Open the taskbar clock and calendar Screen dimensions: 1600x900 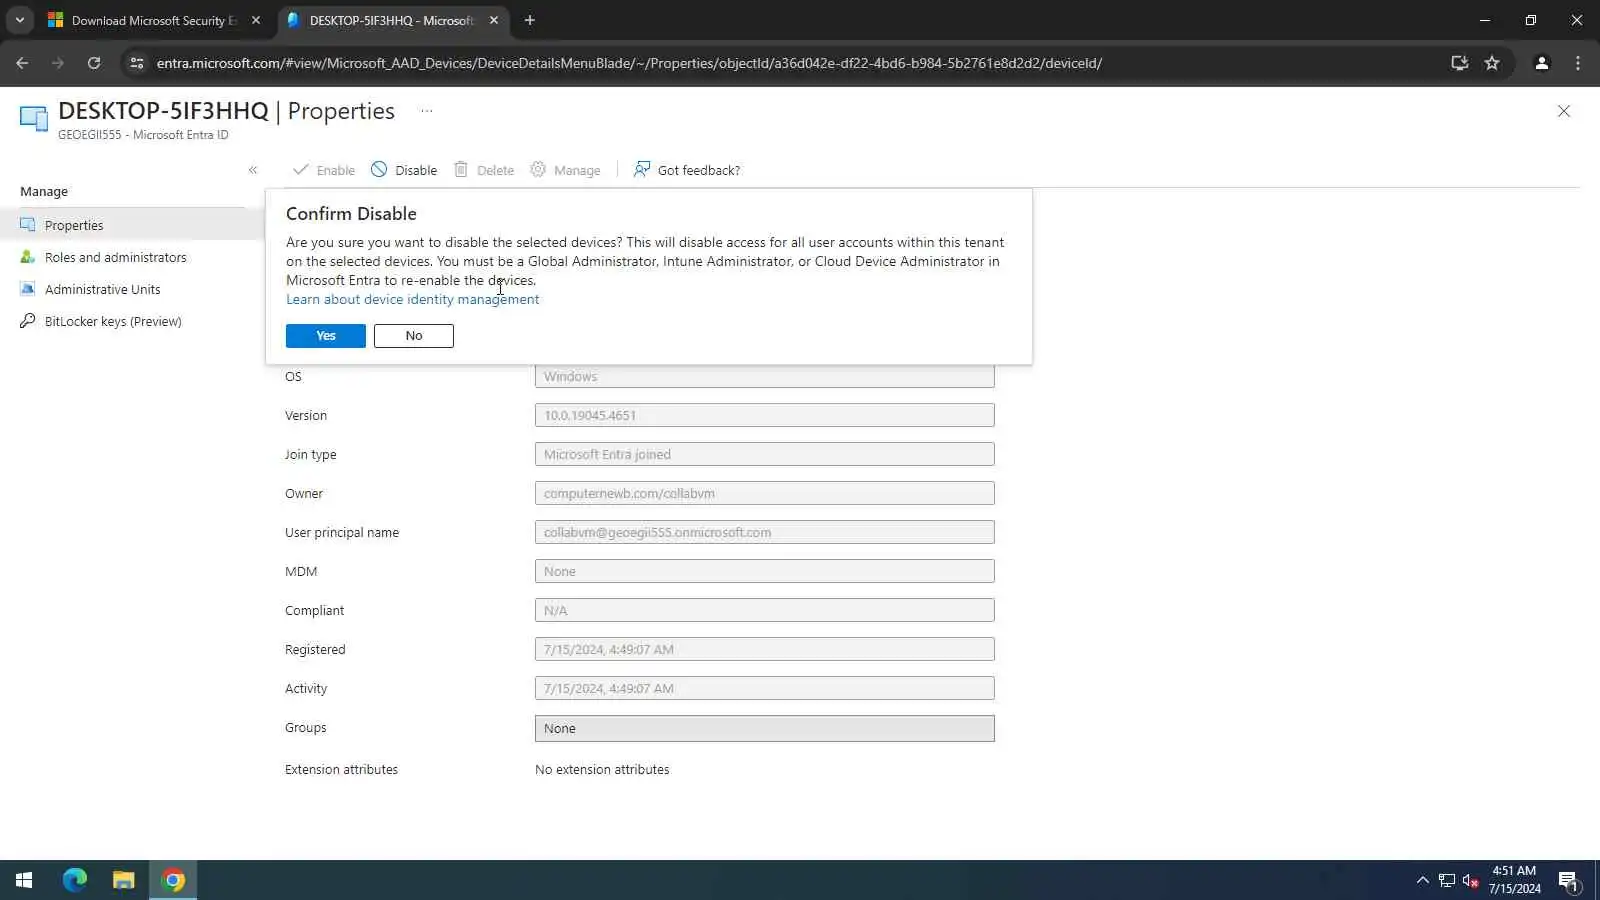1514,880
